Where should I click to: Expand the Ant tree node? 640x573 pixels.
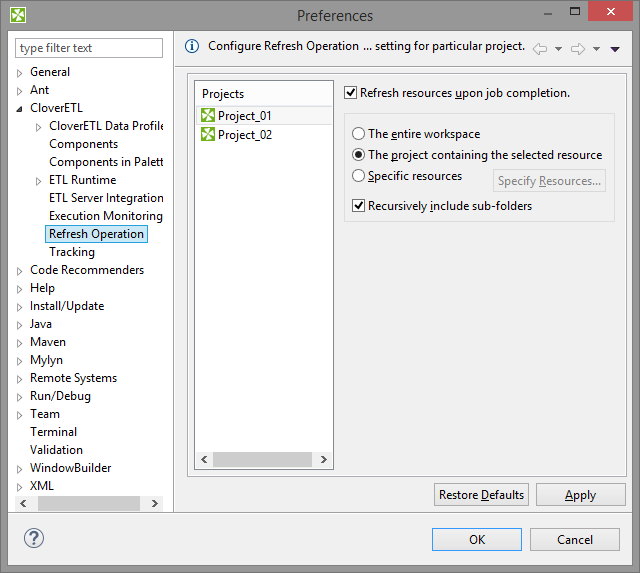[19, 91]
